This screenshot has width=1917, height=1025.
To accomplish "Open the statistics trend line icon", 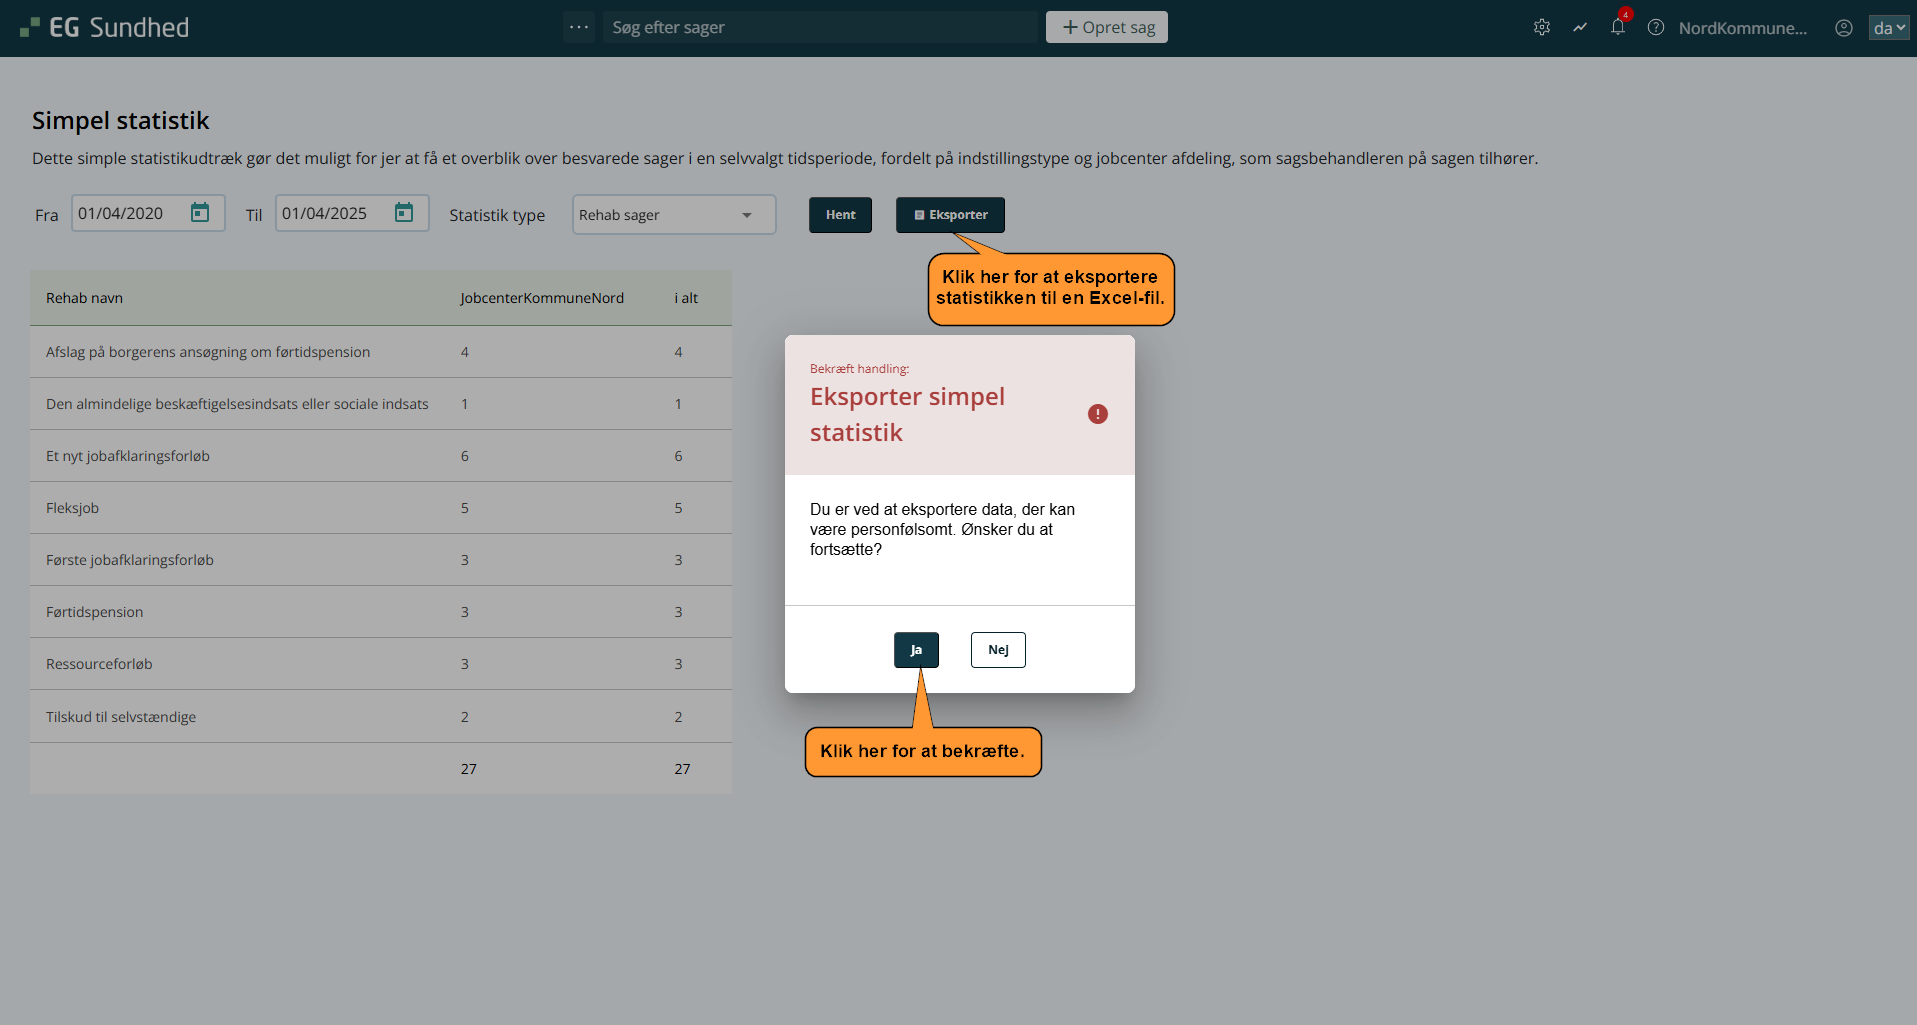I will coord(1579,28).
